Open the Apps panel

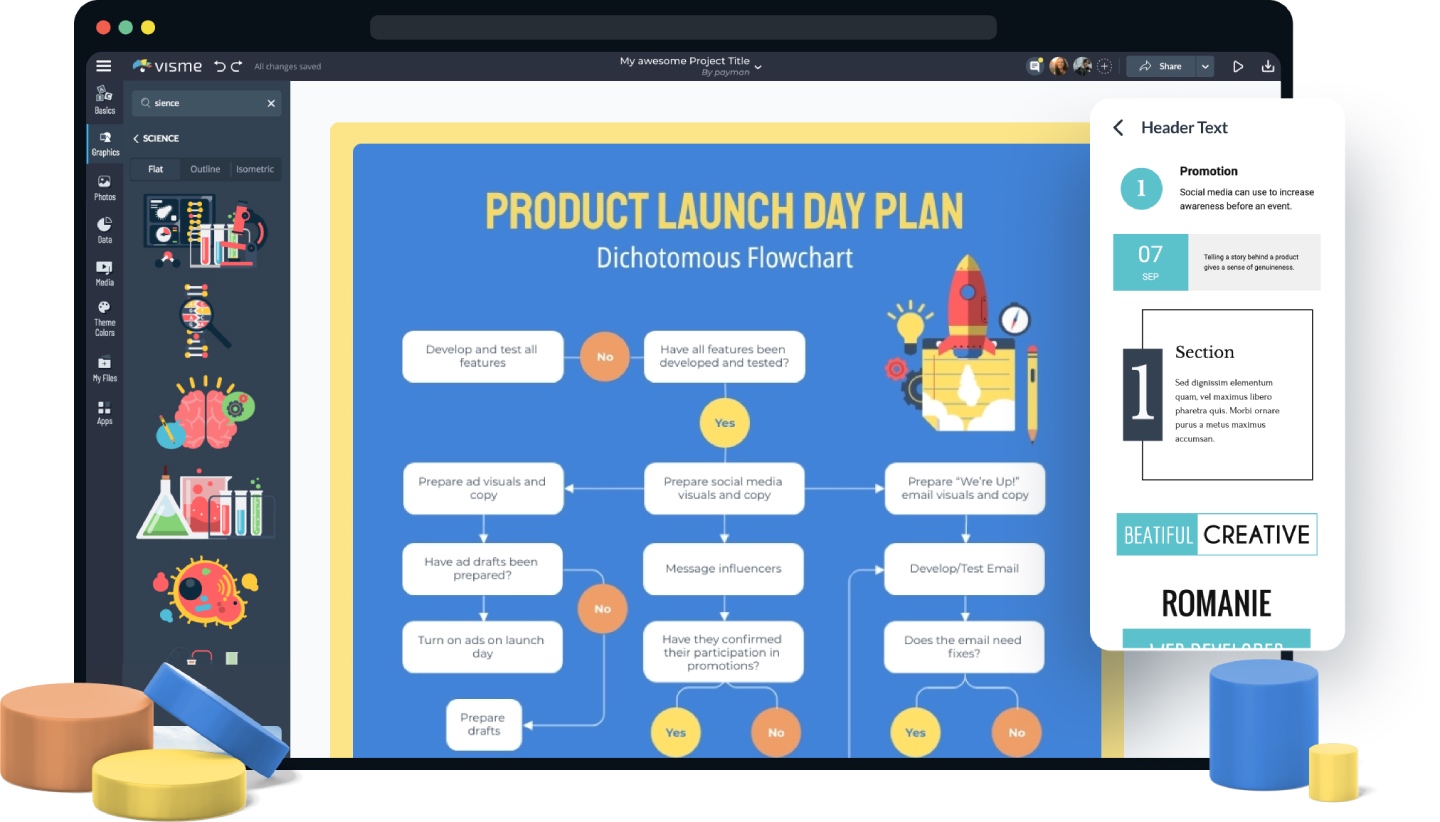[x=104, y=410]
